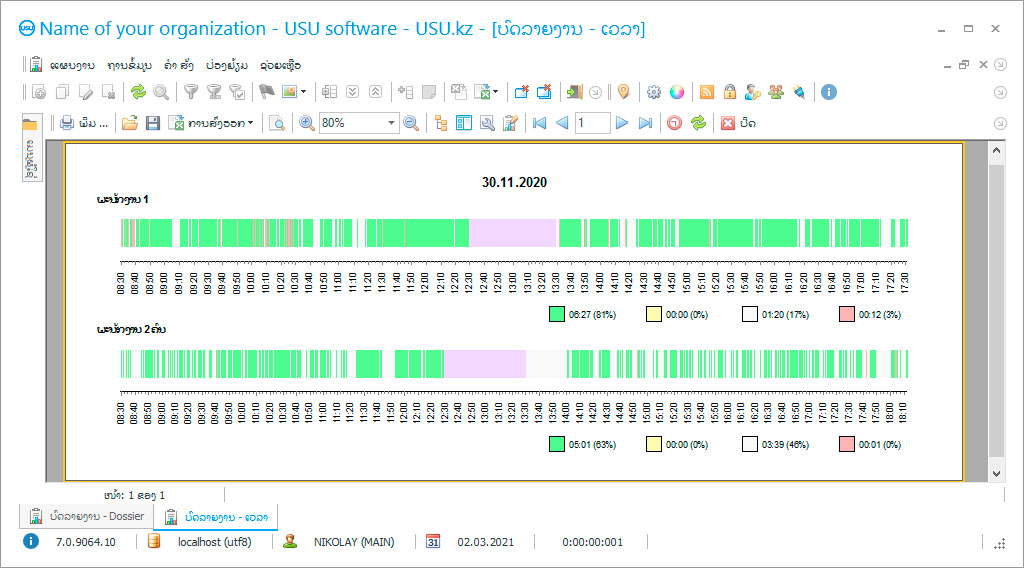The height and width of the screenshot is (568, 1024).
Task: Click the map location pin icon
Action: tap(623, 92)
